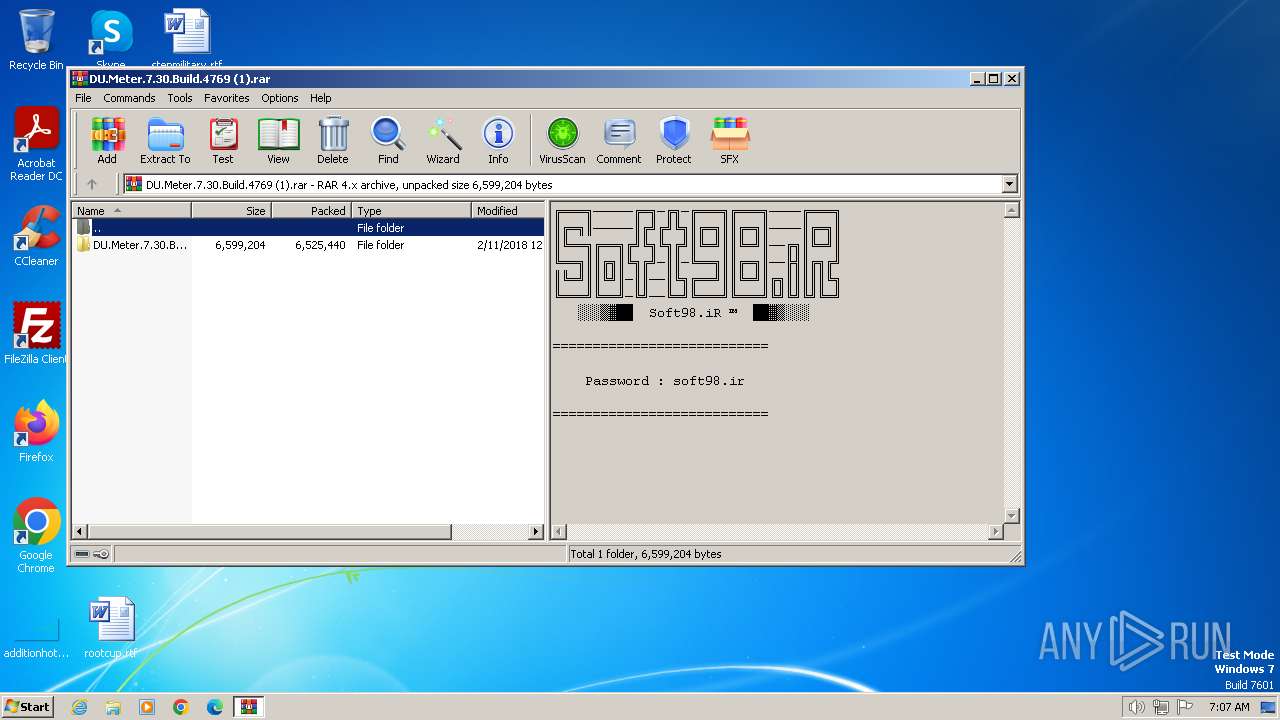The image size is (1280, 720).
Task: Open rootcup.rtf desktop document
Action: pos(111,628)
